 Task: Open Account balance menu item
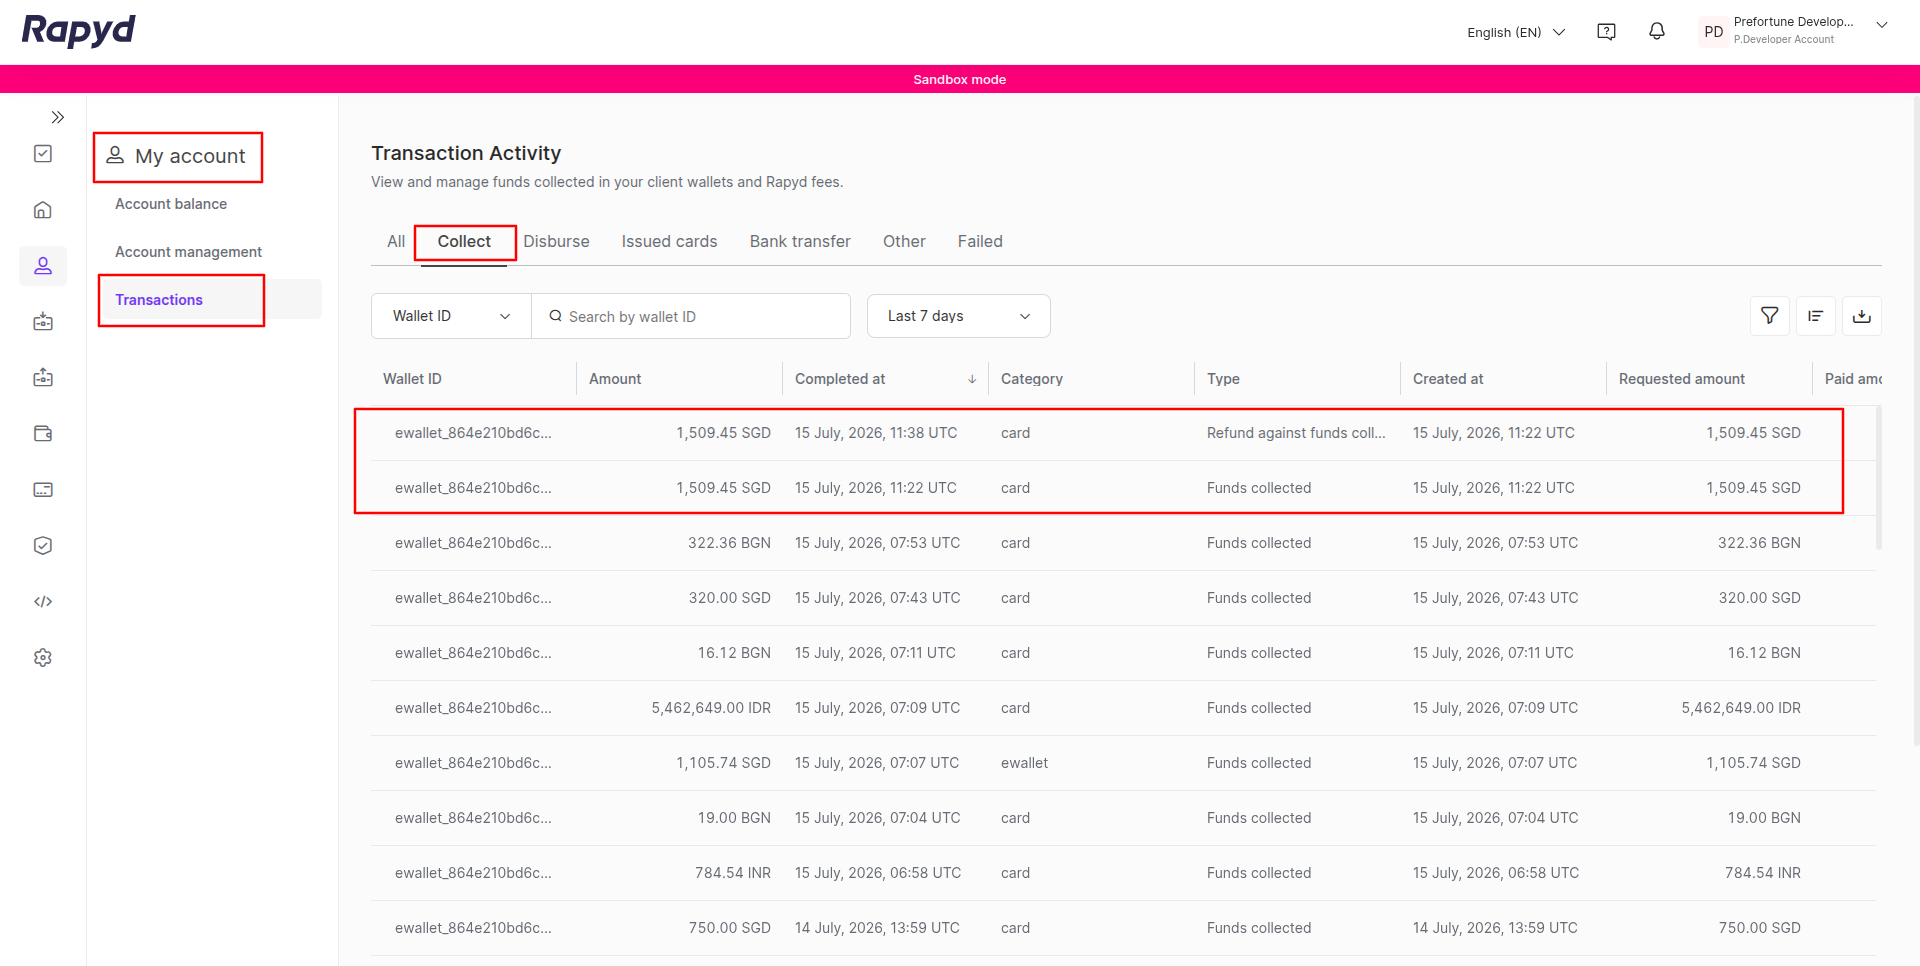[171, 204]
